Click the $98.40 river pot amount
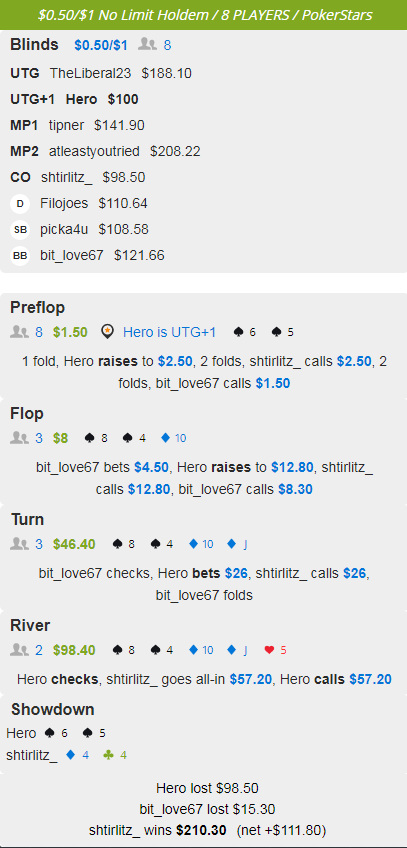The height and width of the screenshot is (848, 407). click(x=75, y=650)
